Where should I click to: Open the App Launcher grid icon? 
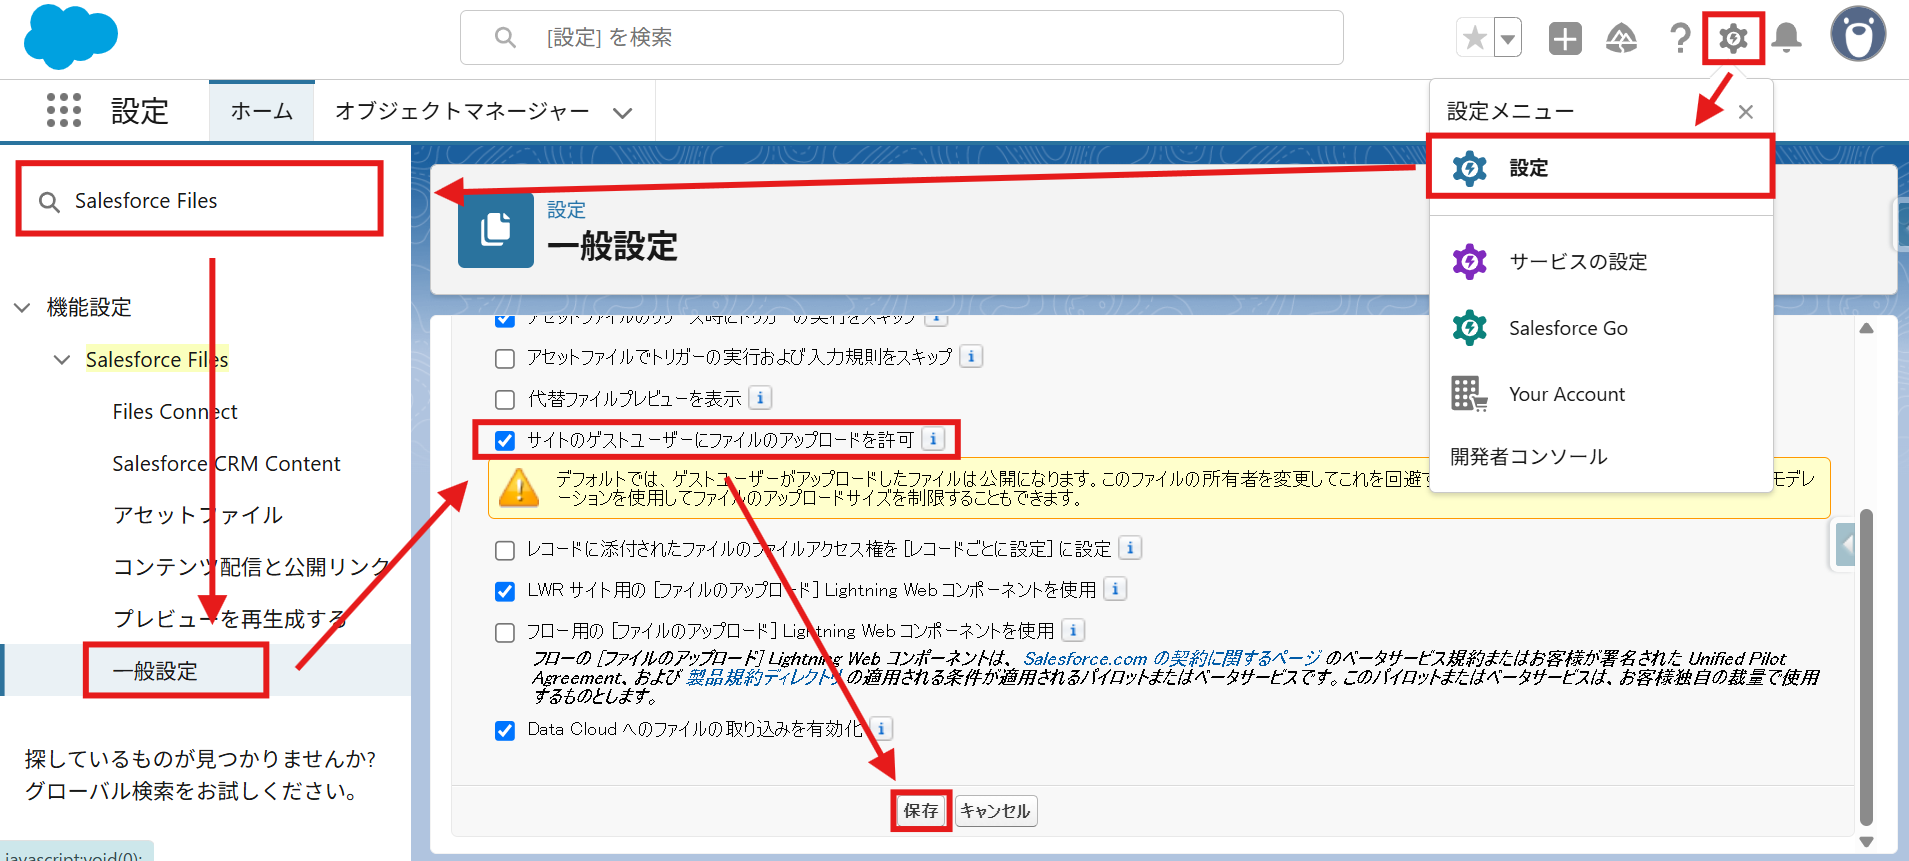[64, 110]
